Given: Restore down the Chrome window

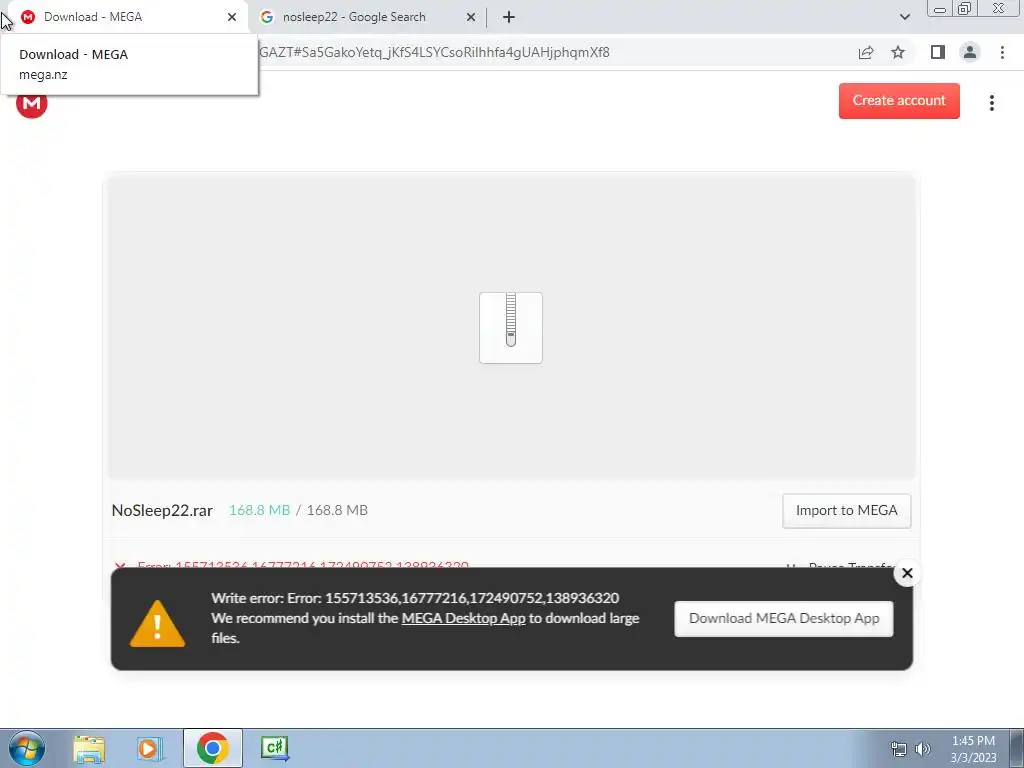Looking at the screenshot, I should point(964,9).
